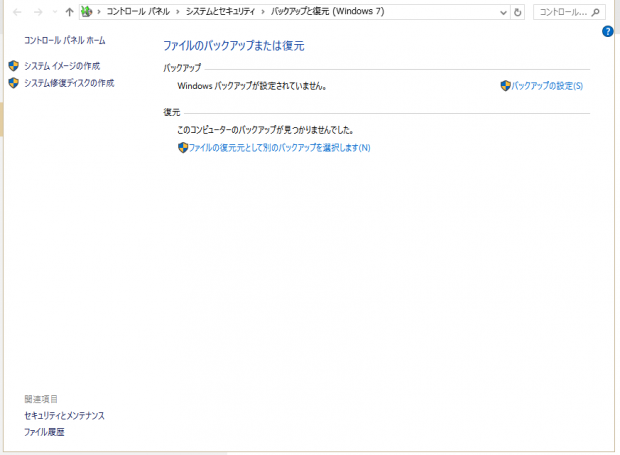Viewport: 620px width, 455px height.
Task: Open address bar history dropdown
Action: pyautogui.click(x=503, y=13)
